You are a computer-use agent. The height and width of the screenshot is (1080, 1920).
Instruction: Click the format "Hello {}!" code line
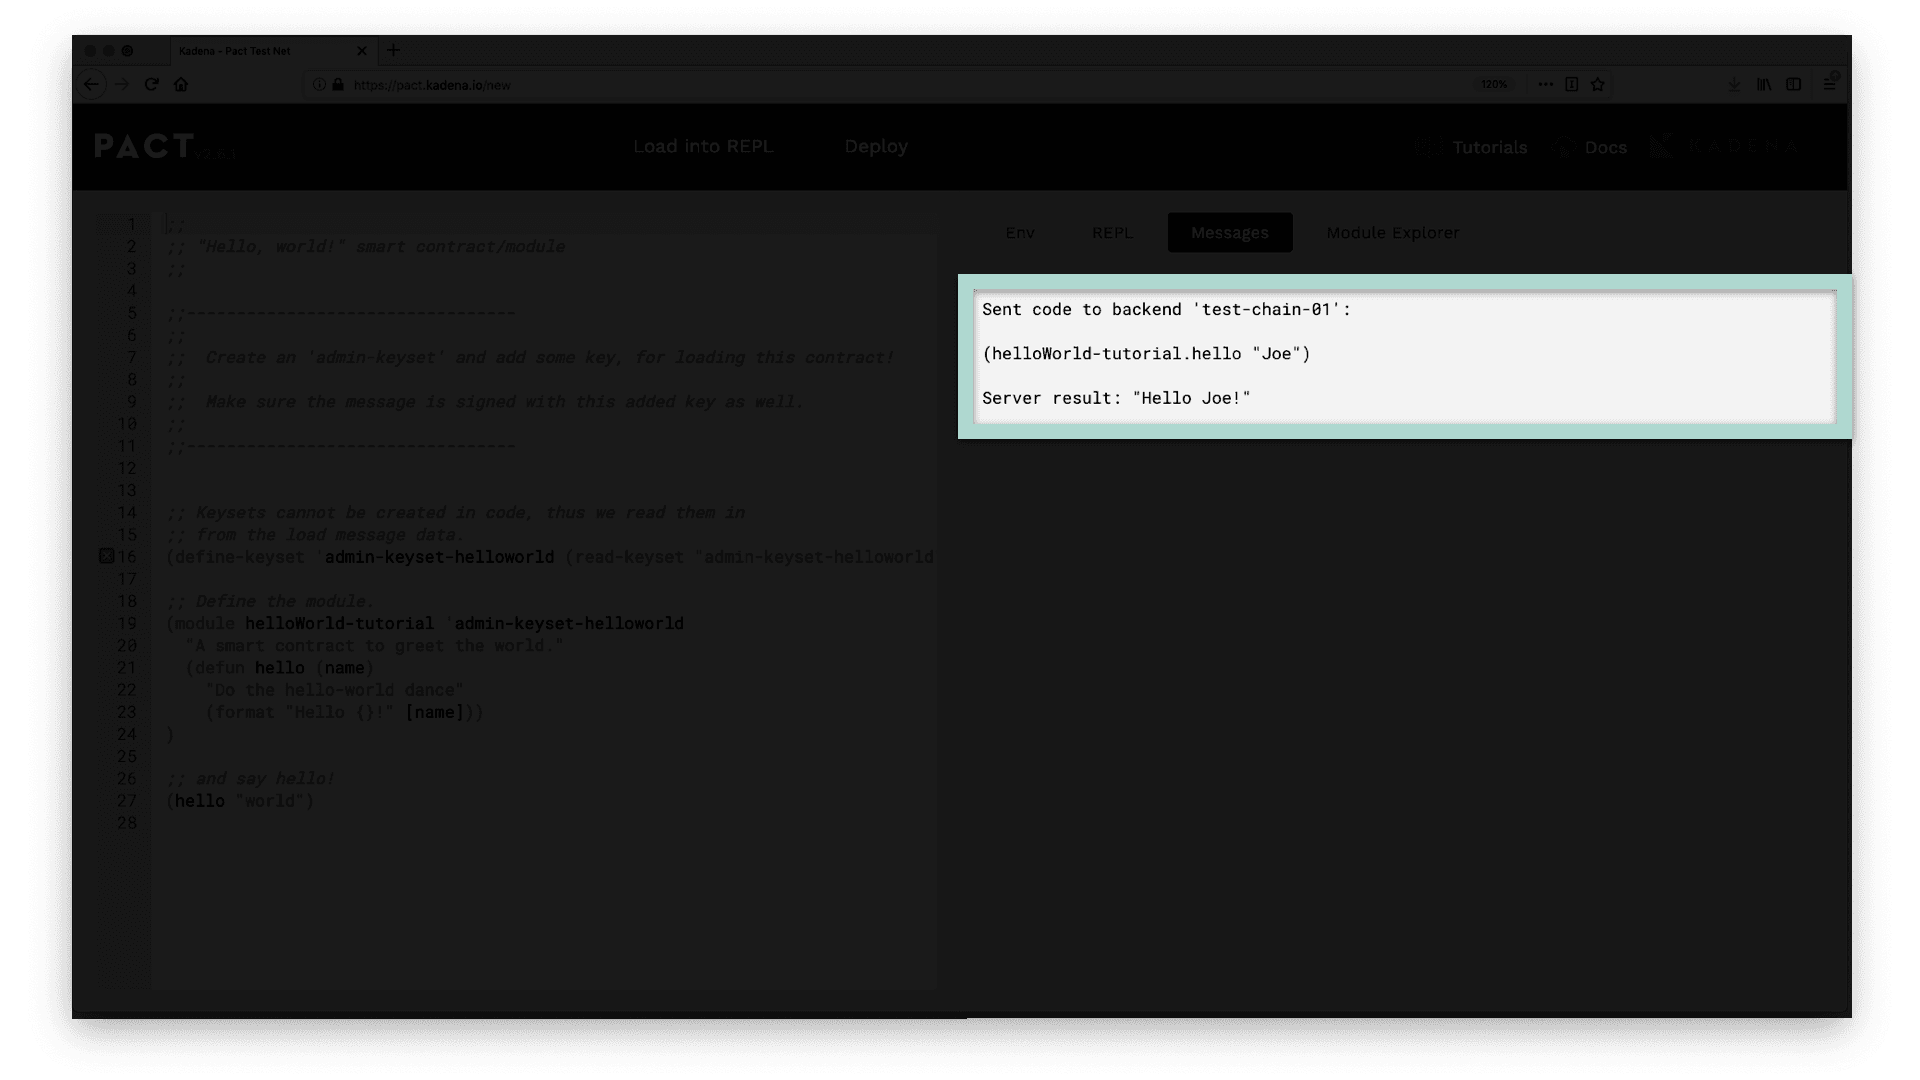(345, 712)
